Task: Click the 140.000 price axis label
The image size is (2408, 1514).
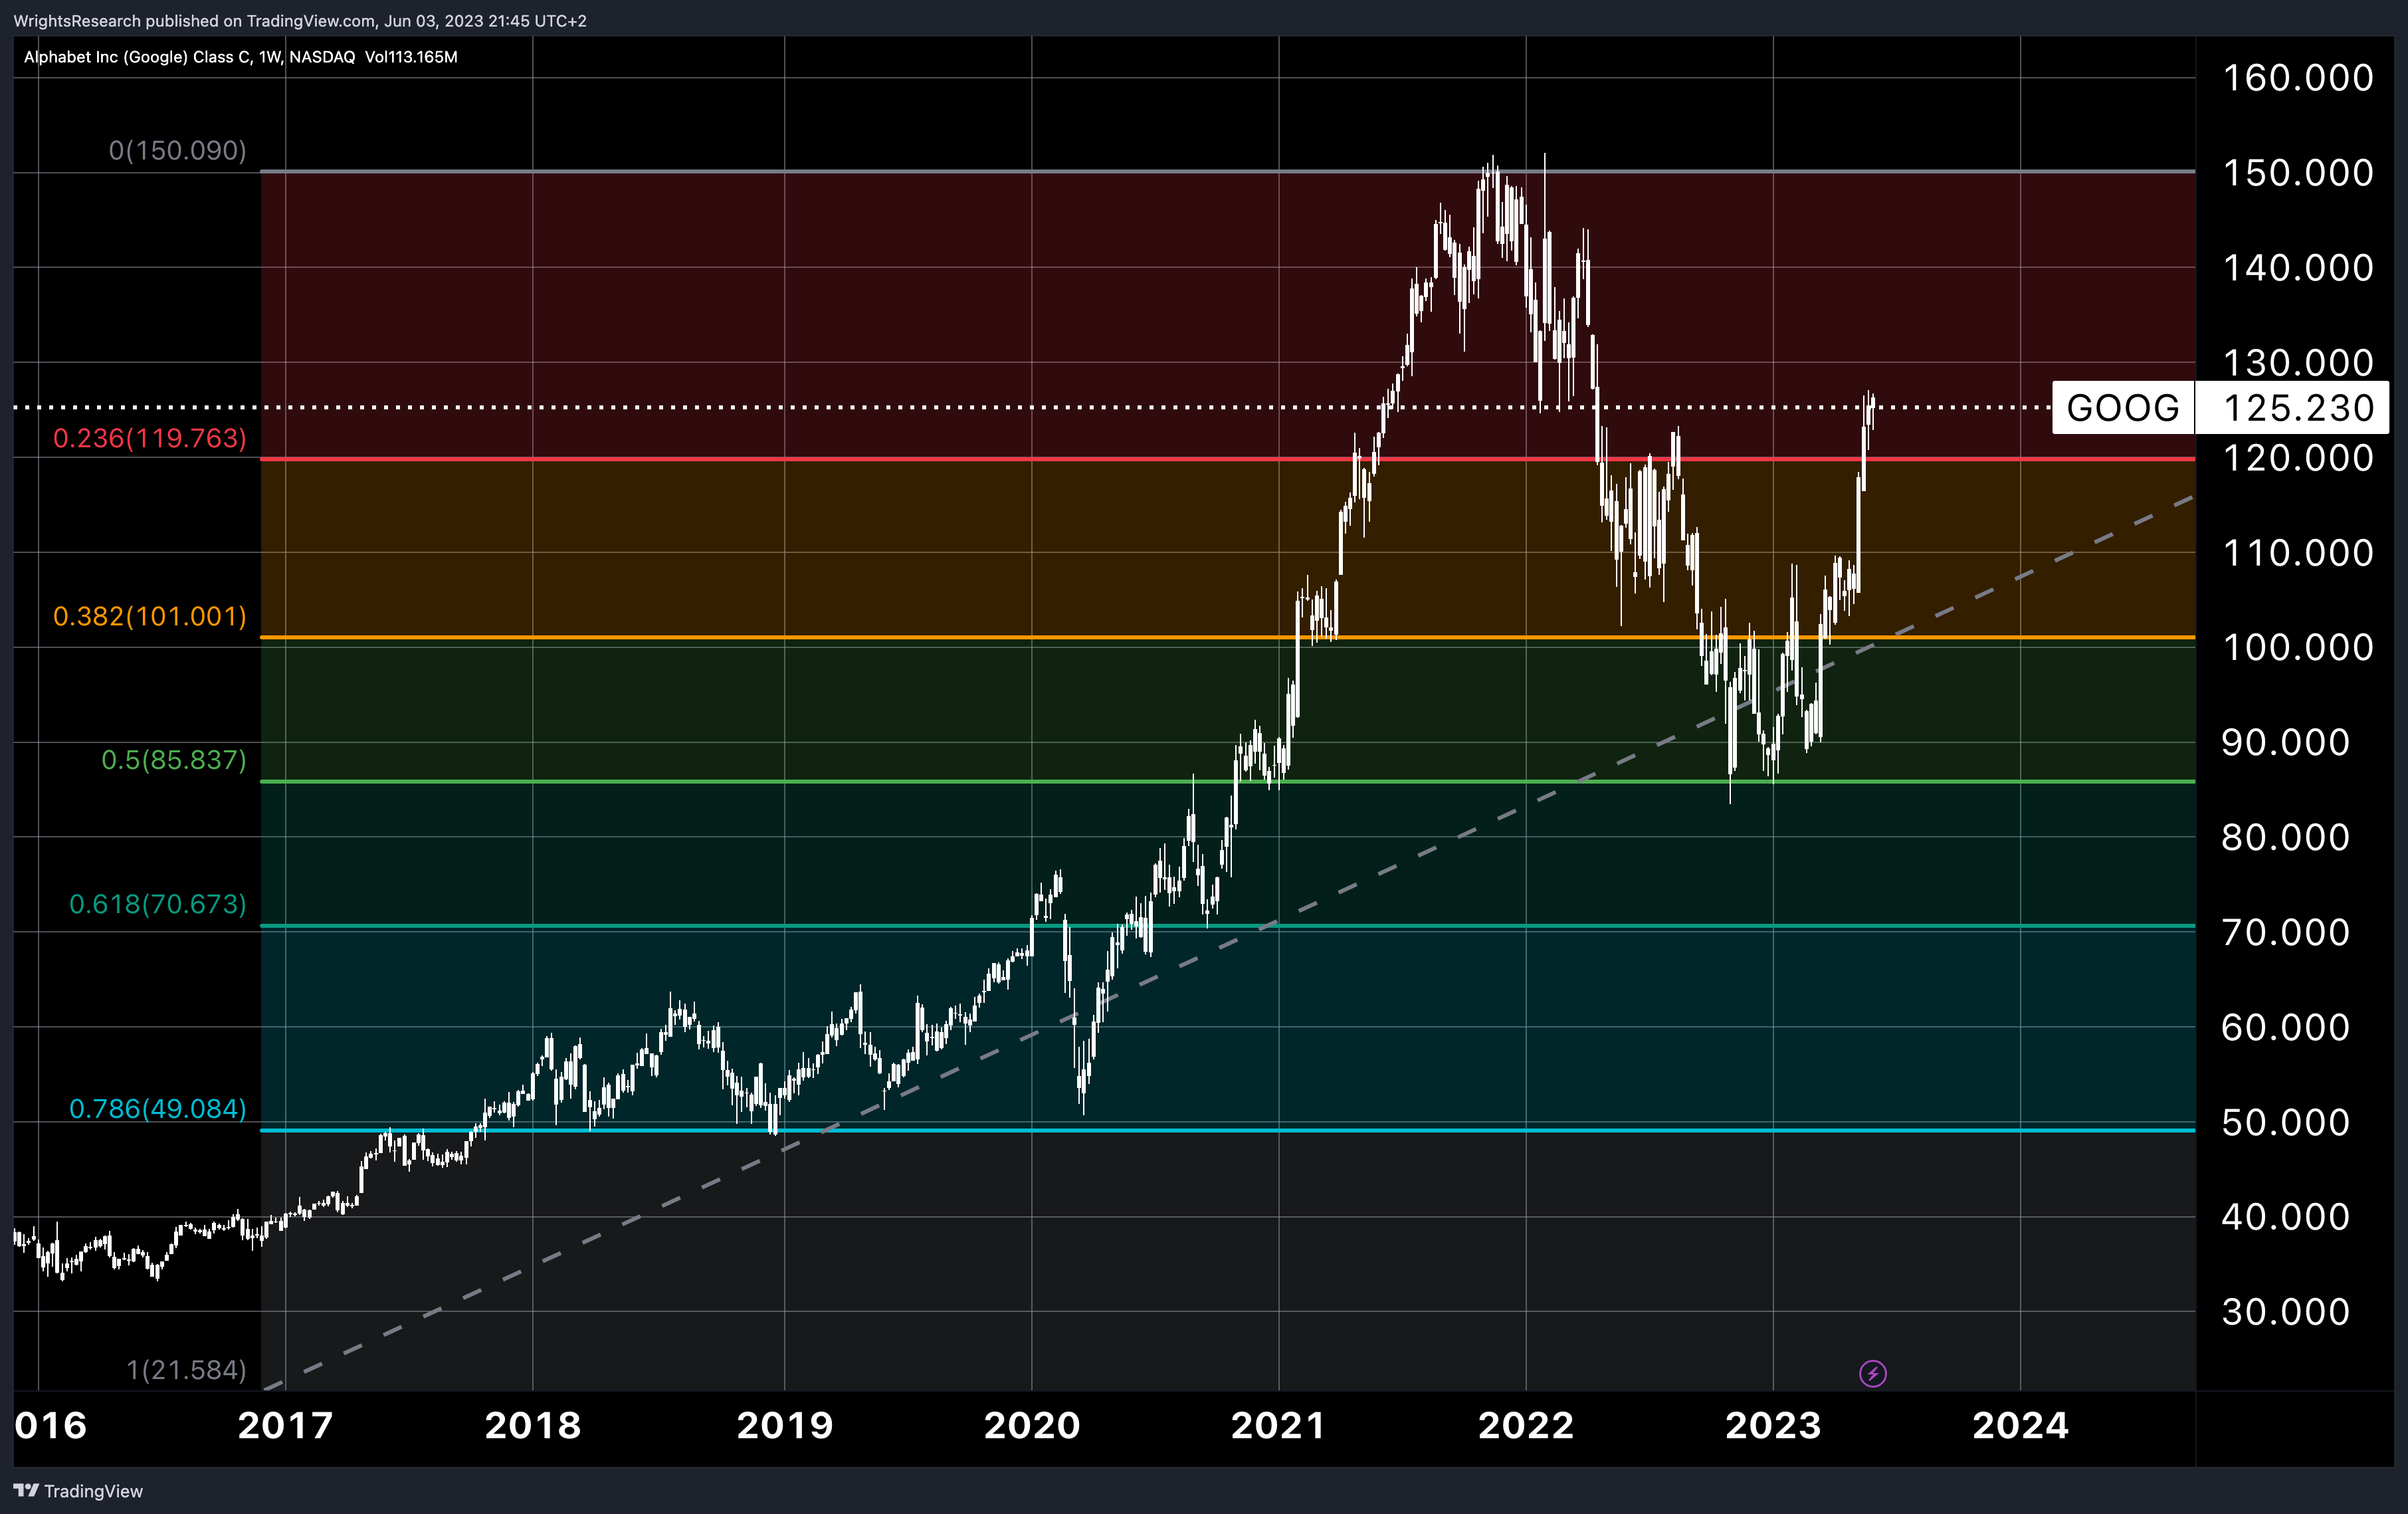Action: (x=2297, y=268)
